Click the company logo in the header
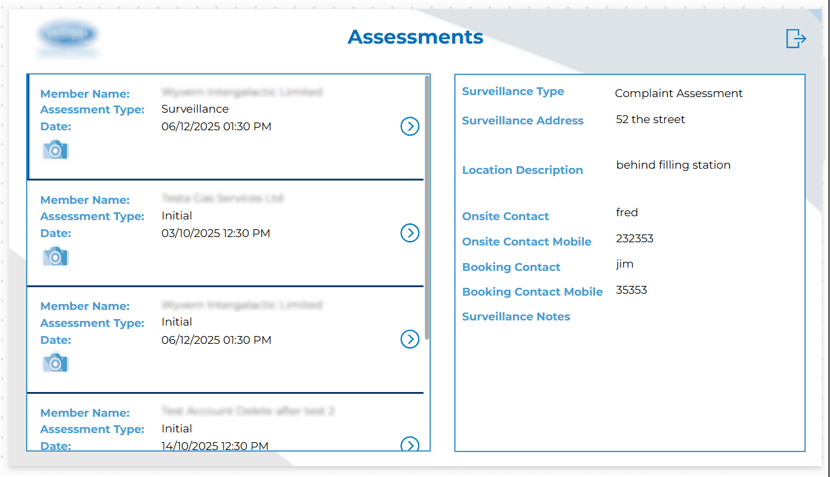 pyautogui.click(x=68, y=37)
